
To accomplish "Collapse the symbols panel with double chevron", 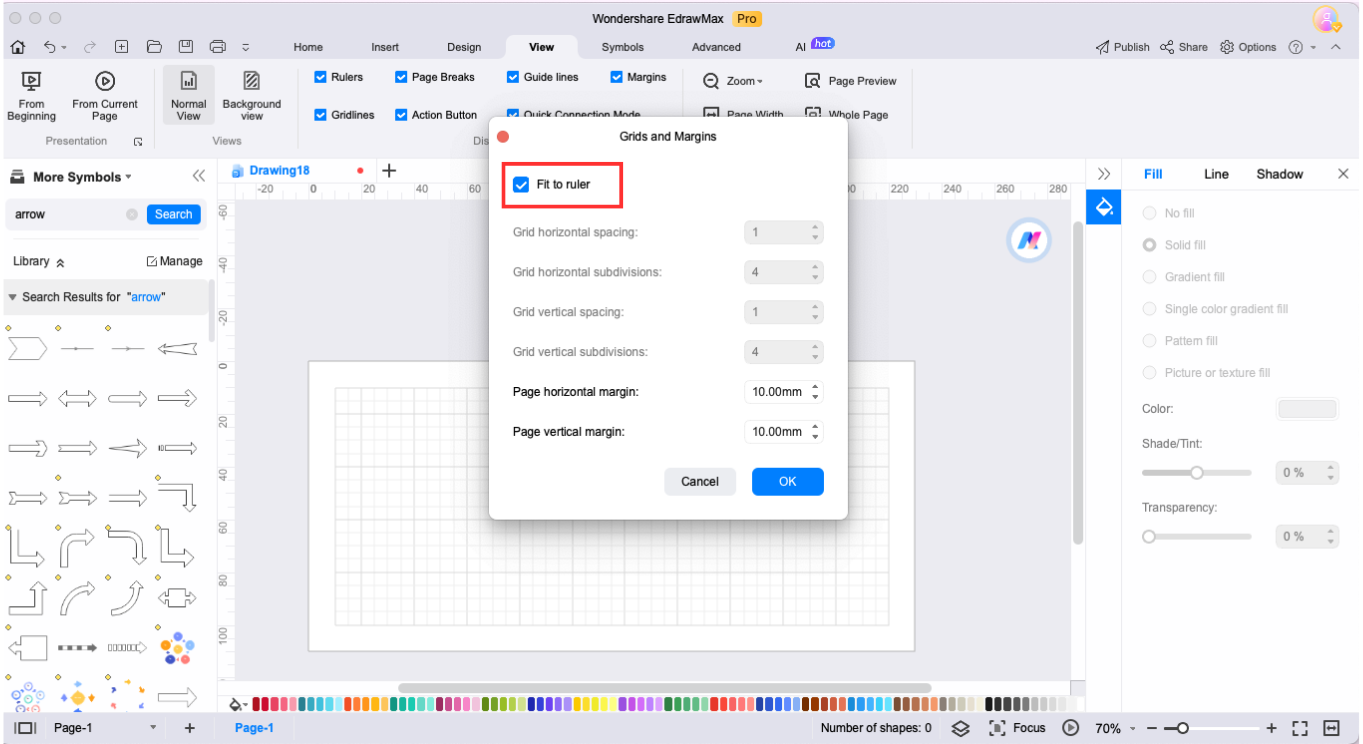I will click(199, 176).
